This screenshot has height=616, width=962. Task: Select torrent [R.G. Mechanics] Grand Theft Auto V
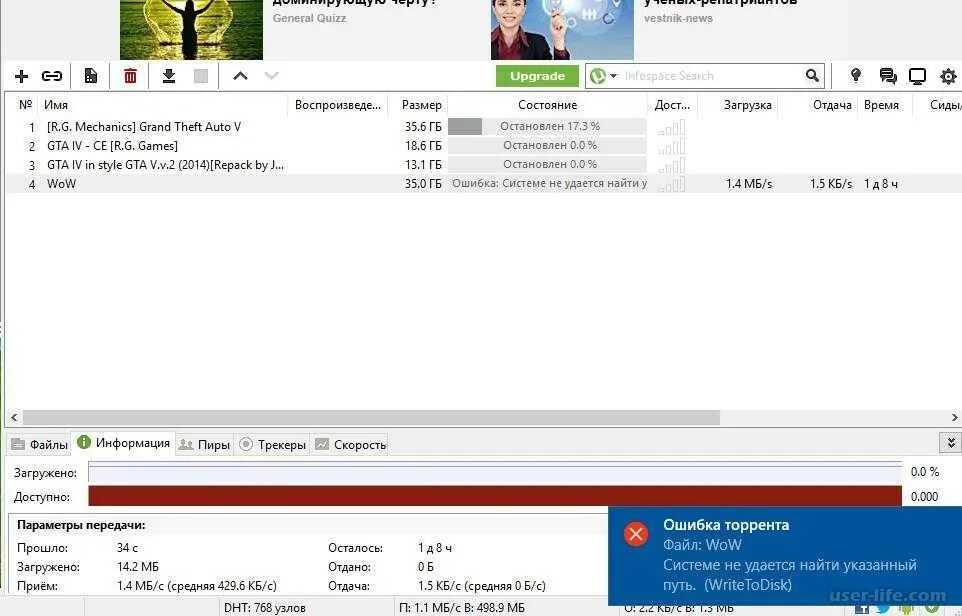(144, 127)
